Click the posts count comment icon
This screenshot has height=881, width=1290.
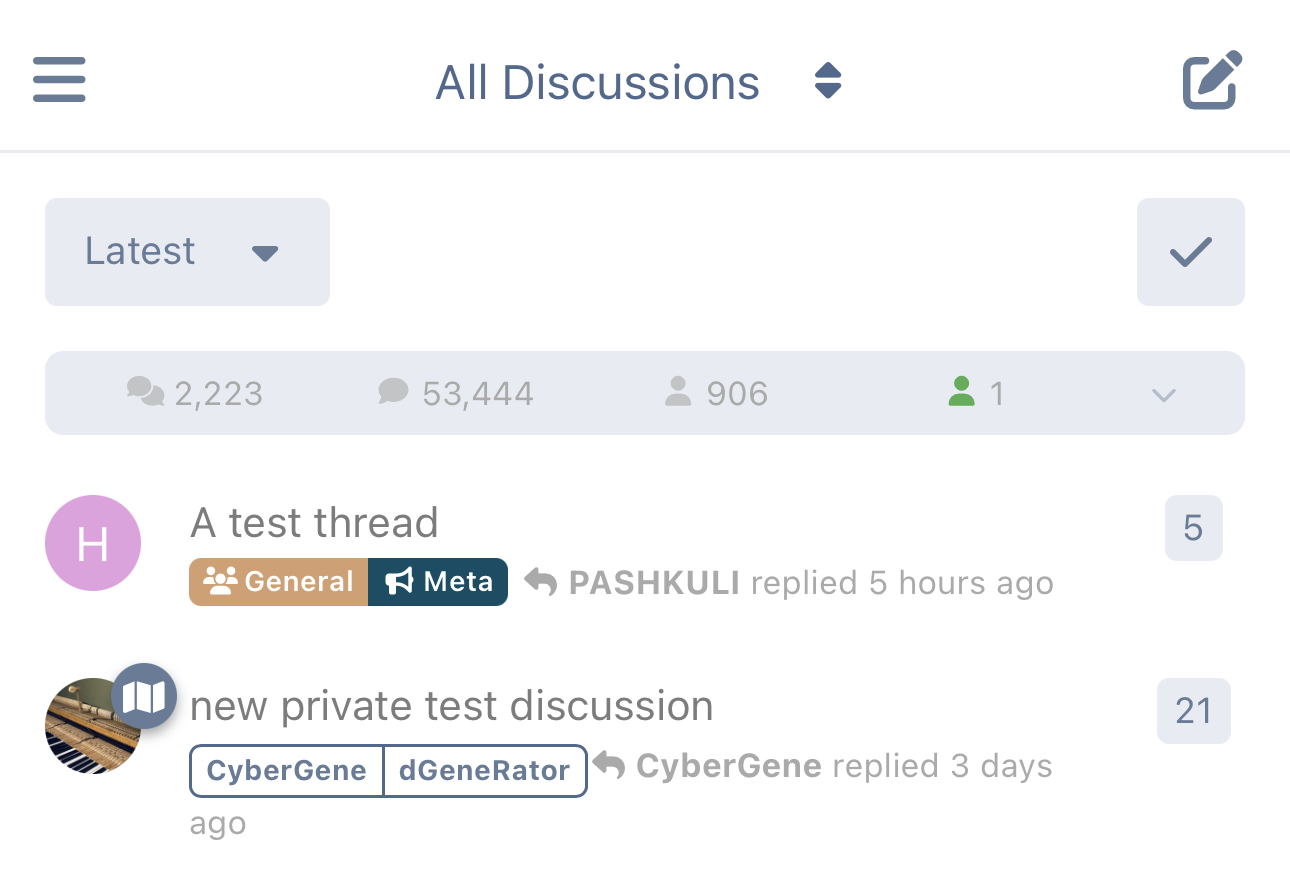click(x=392, y=392)
